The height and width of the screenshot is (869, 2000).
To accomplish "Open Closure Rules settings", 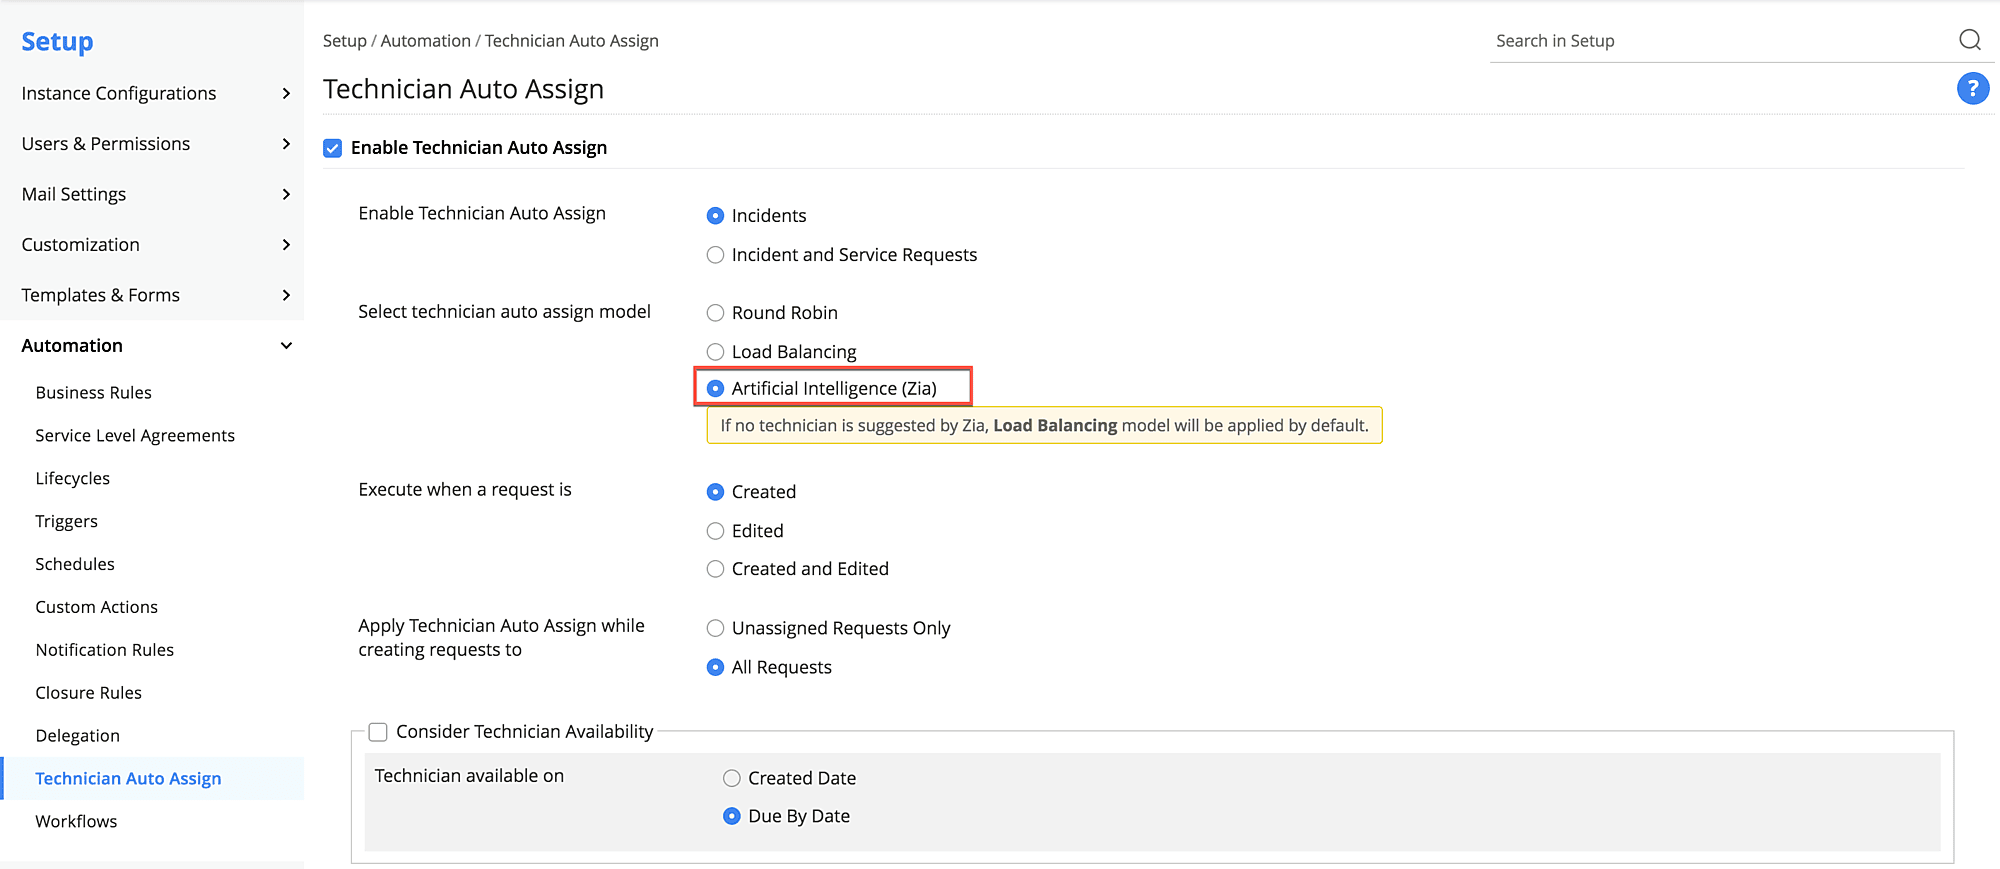I will [x=89, y=693].
